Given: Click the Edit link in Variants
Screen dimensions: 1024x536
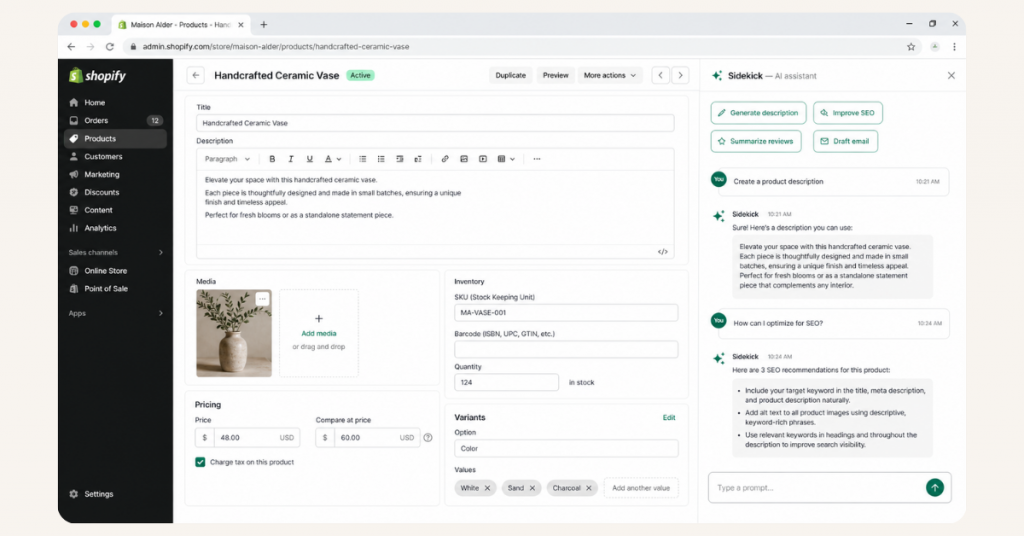Looking at the screenshot, I should pos(669,417).
